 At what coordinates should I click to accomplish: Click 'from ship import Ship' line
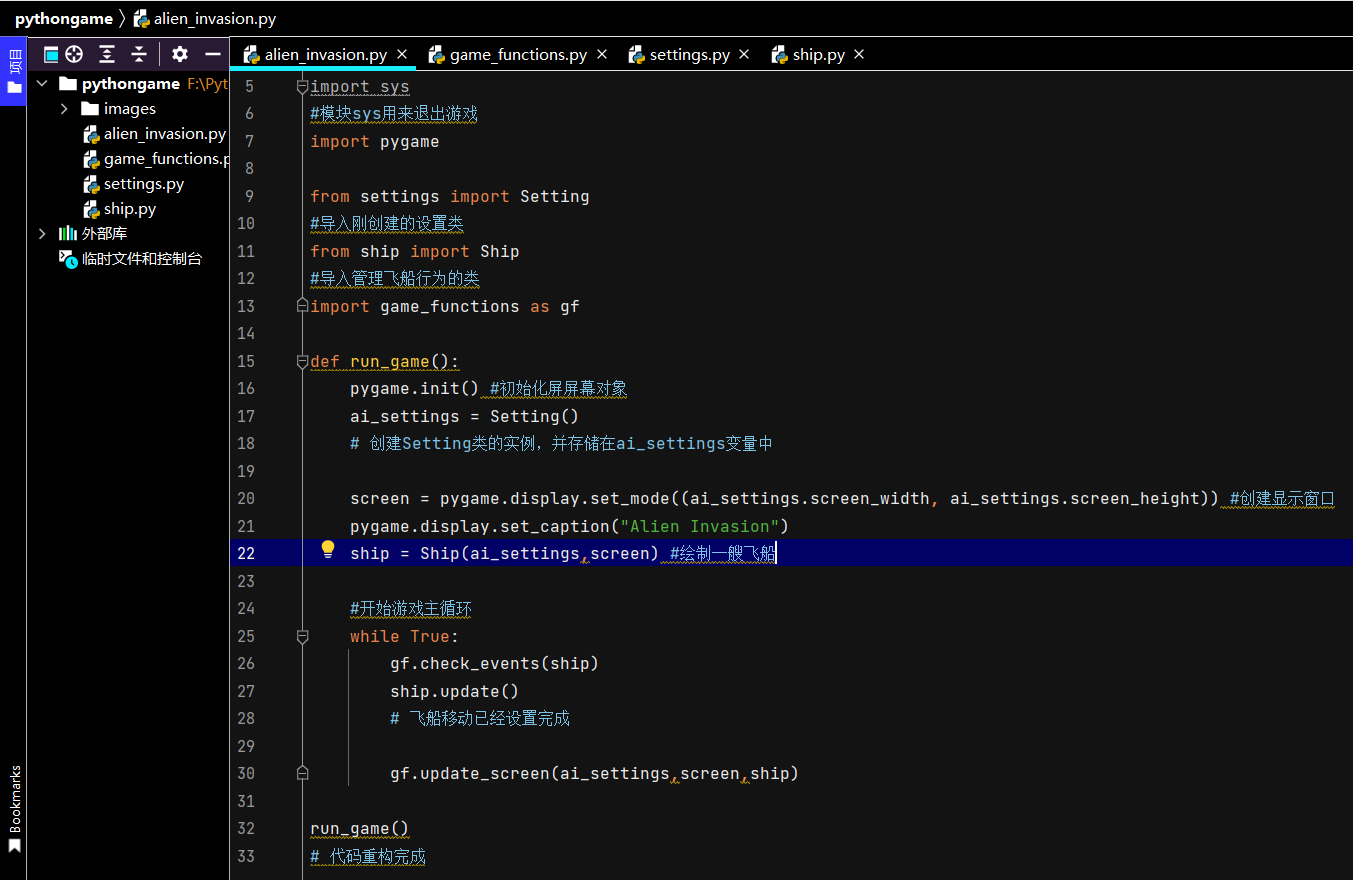(415, 251)
